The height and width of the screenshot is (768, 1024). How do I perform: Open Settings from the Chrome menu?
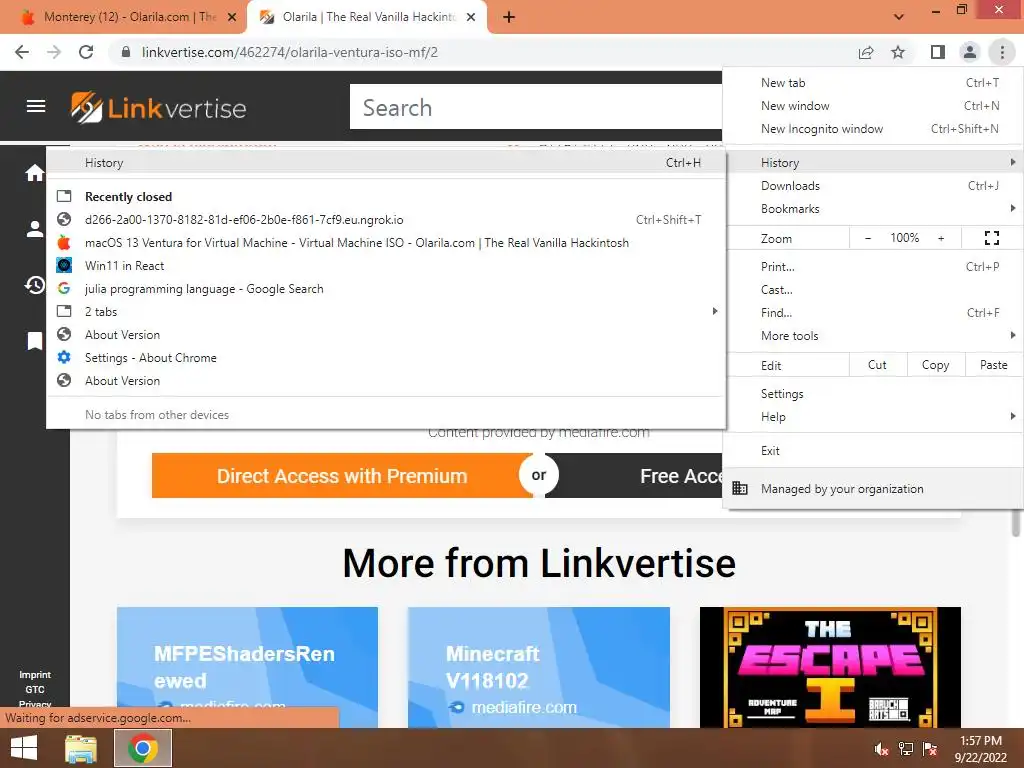click(x=873, y=394)
